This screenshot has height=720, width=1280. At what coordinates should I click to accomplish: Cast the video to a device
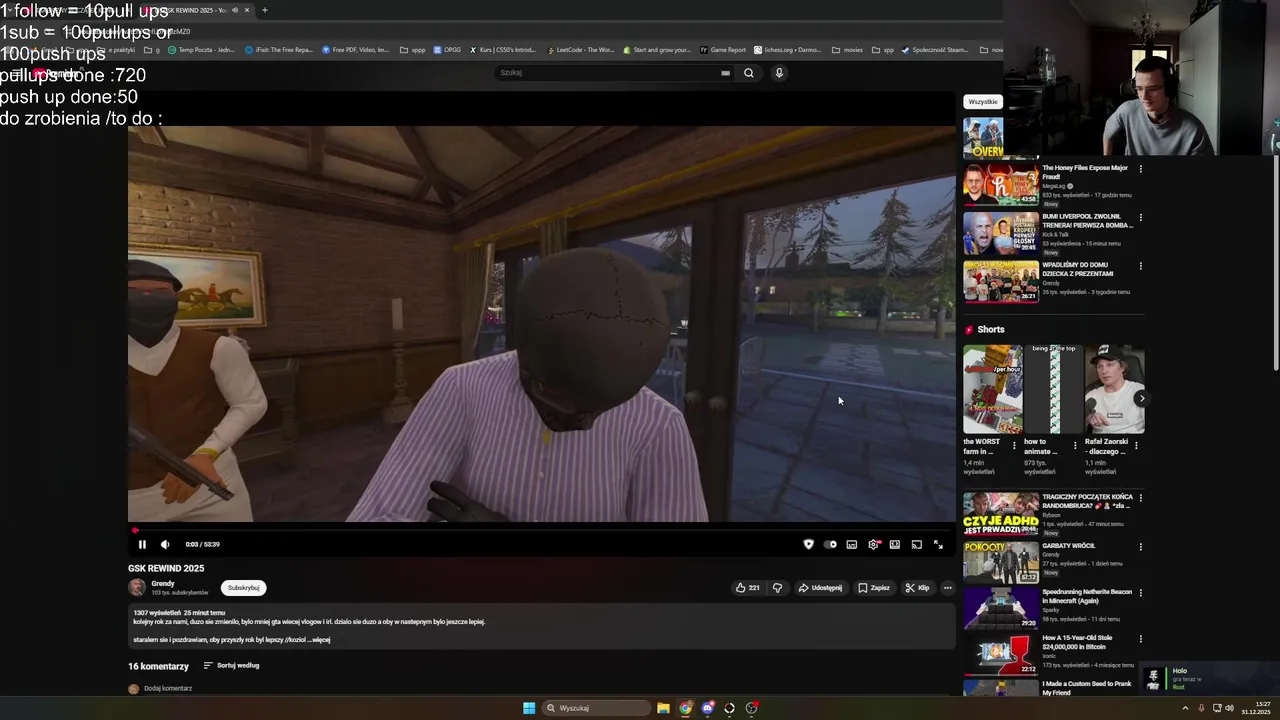point(916,544)
